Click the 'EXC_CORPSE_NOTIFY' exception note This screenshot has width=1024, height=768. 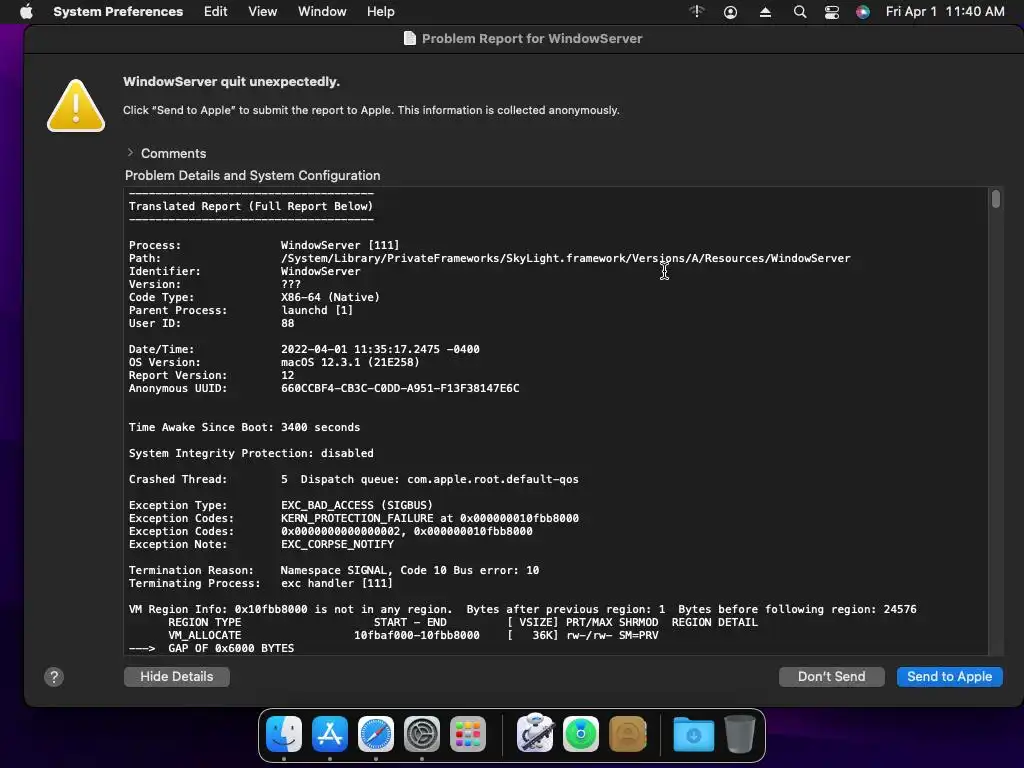(337, 544)
